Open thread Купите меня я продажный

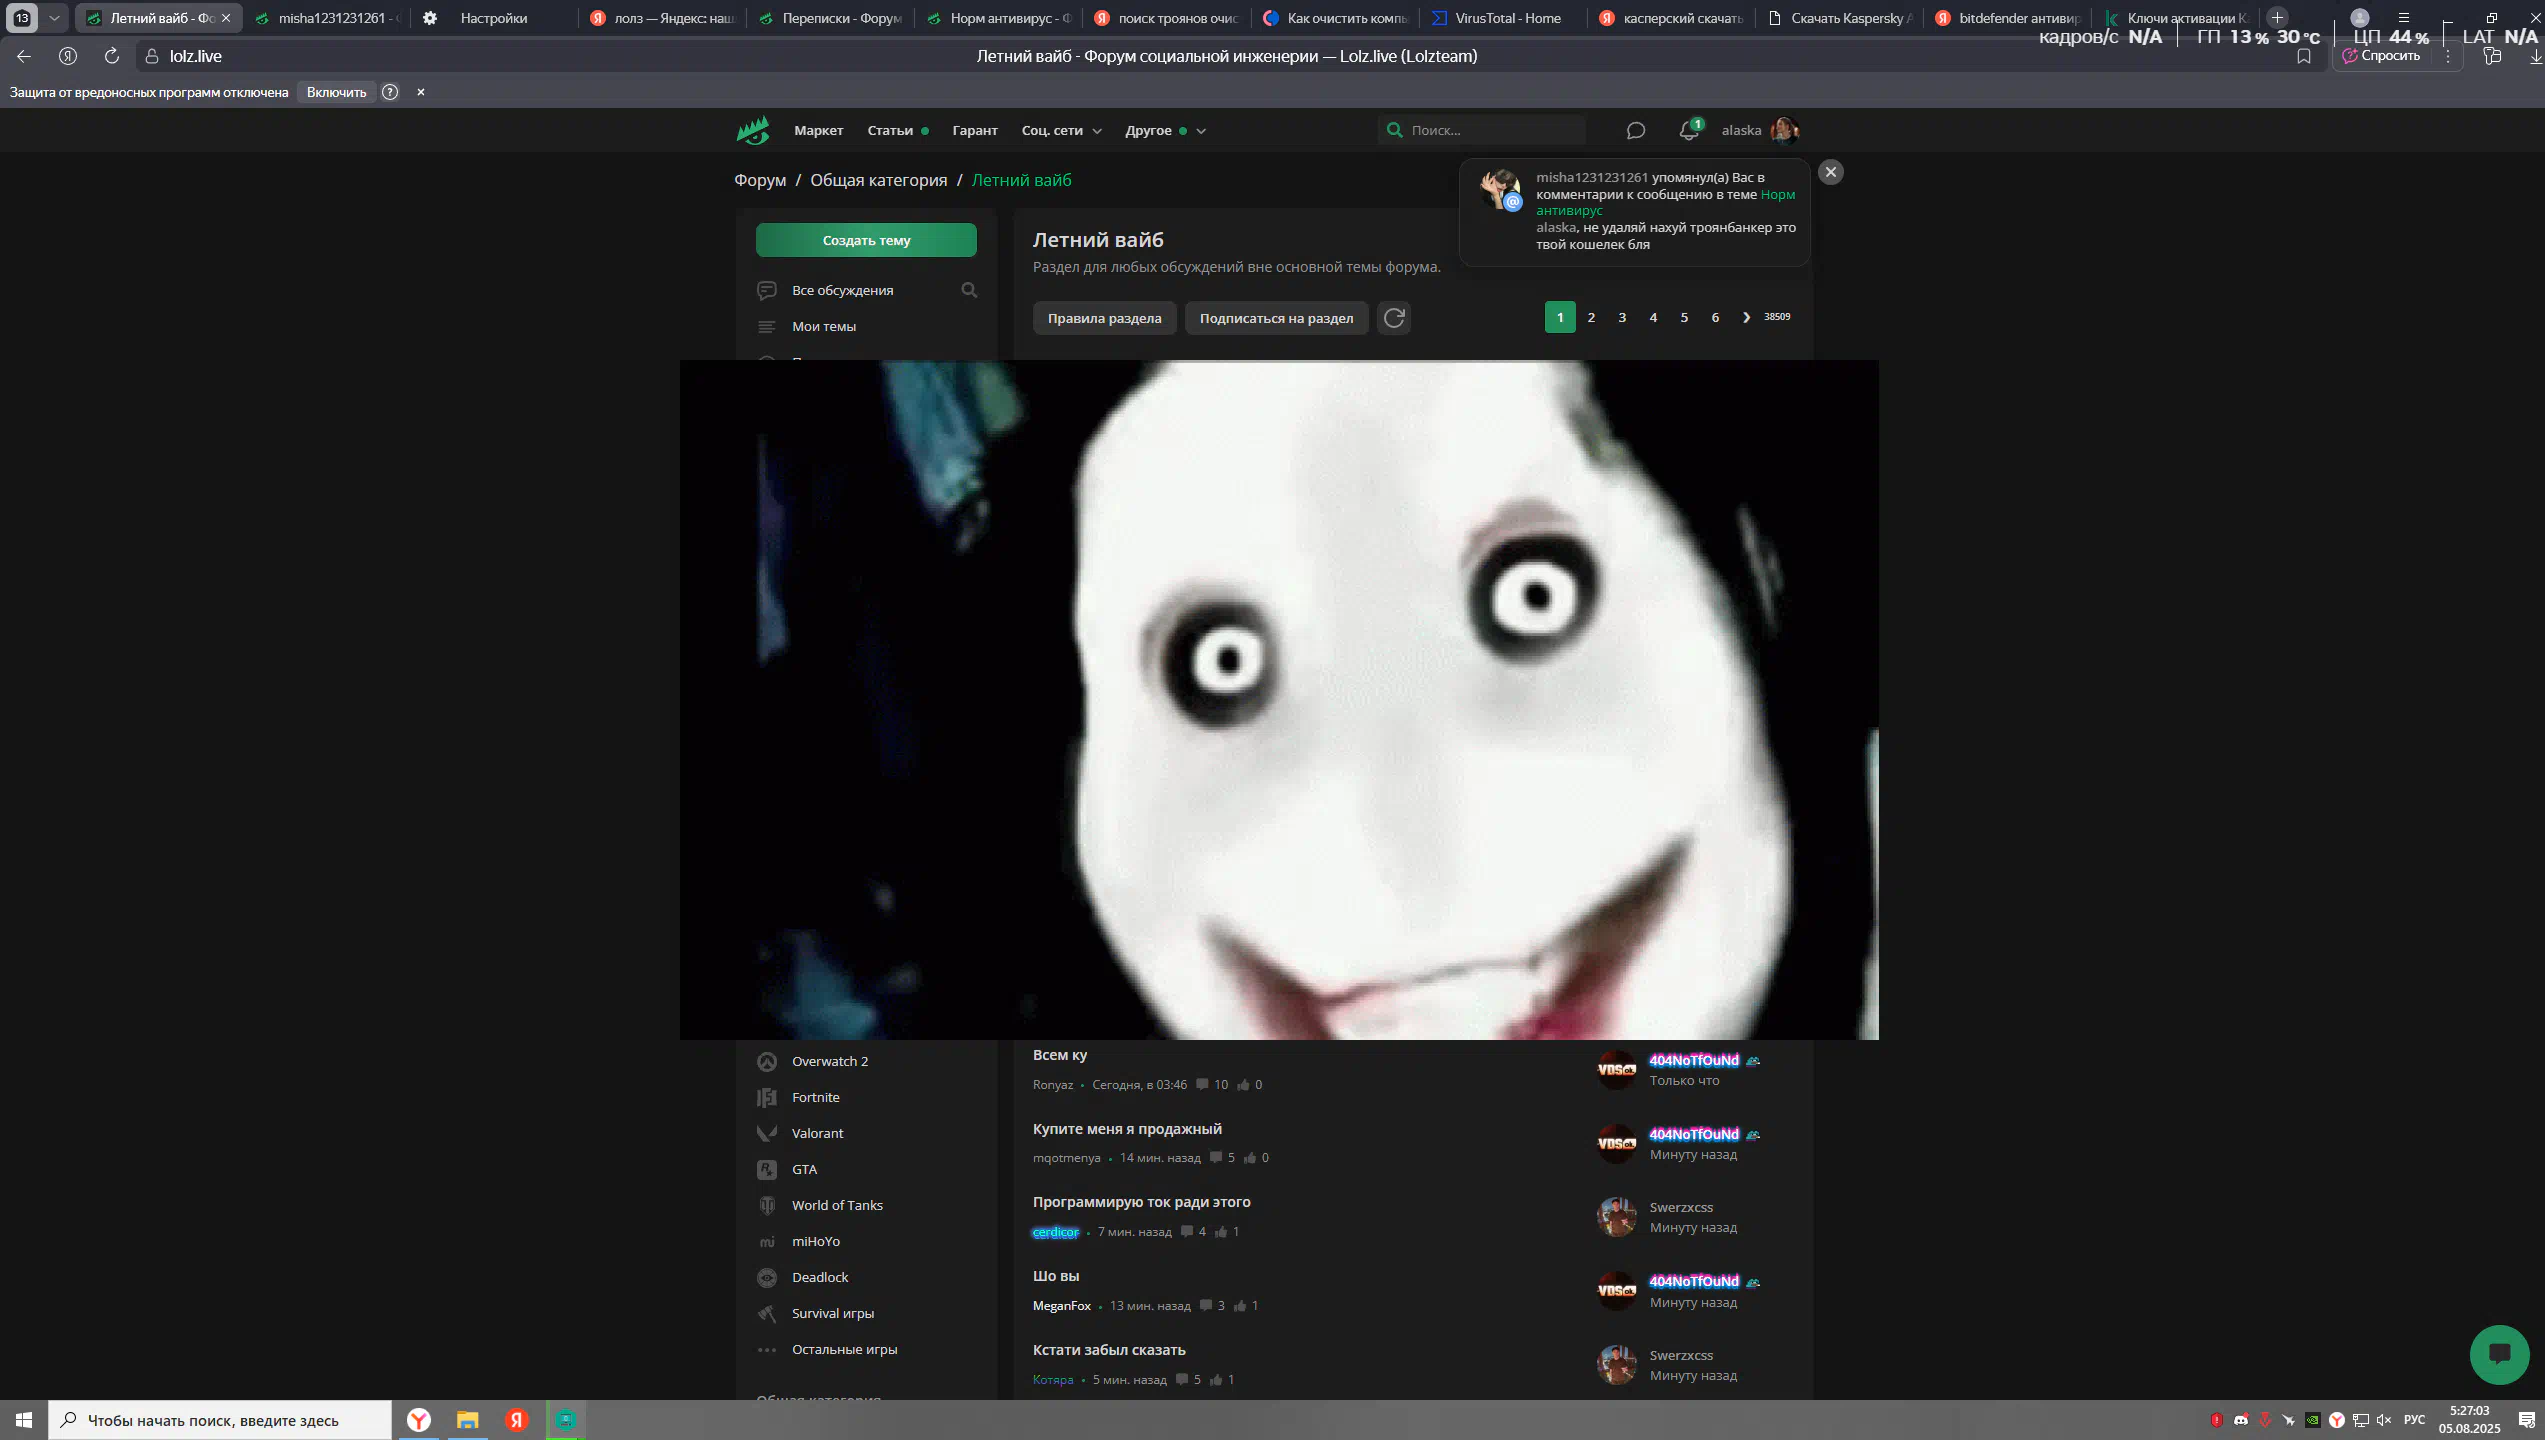pyautogui.click(x=1127, y=1129)
